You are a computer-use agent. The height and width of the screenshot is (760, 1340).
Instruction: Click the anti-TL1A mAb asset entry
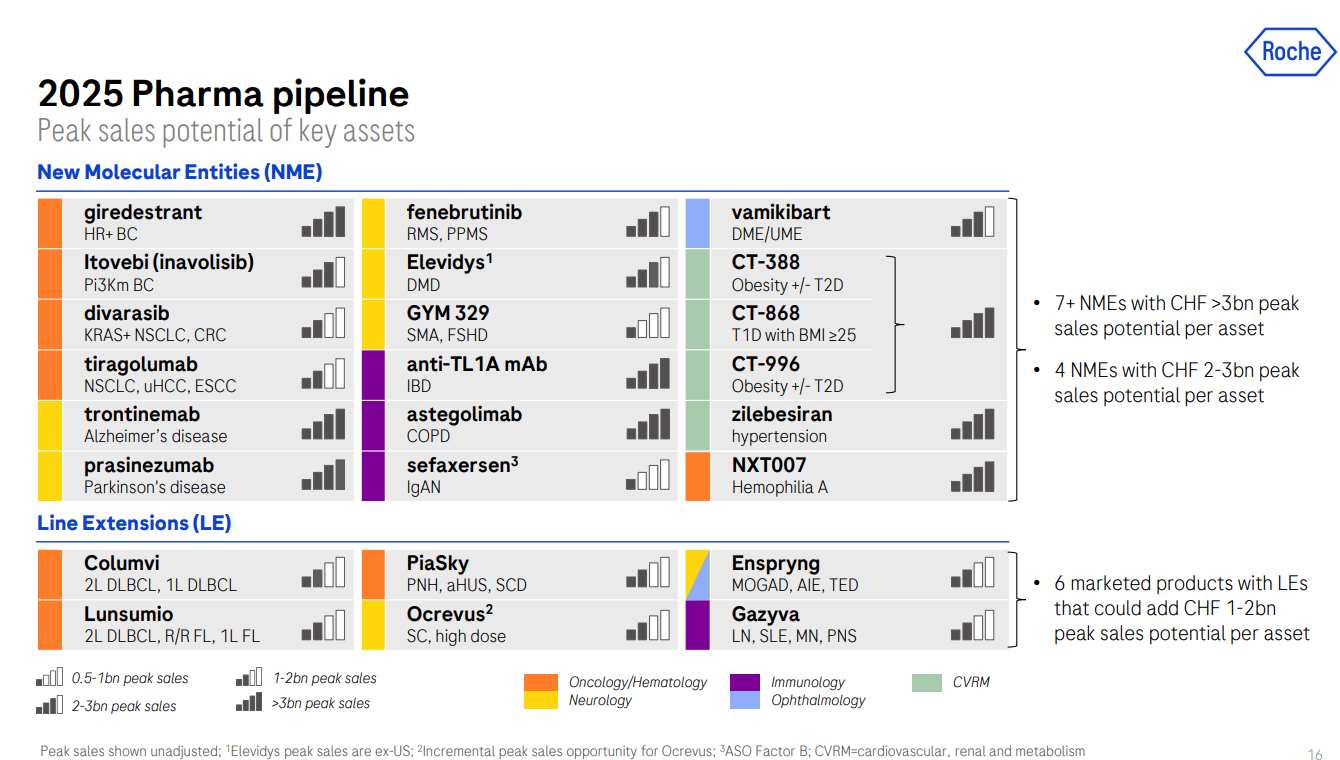[477, 365]
